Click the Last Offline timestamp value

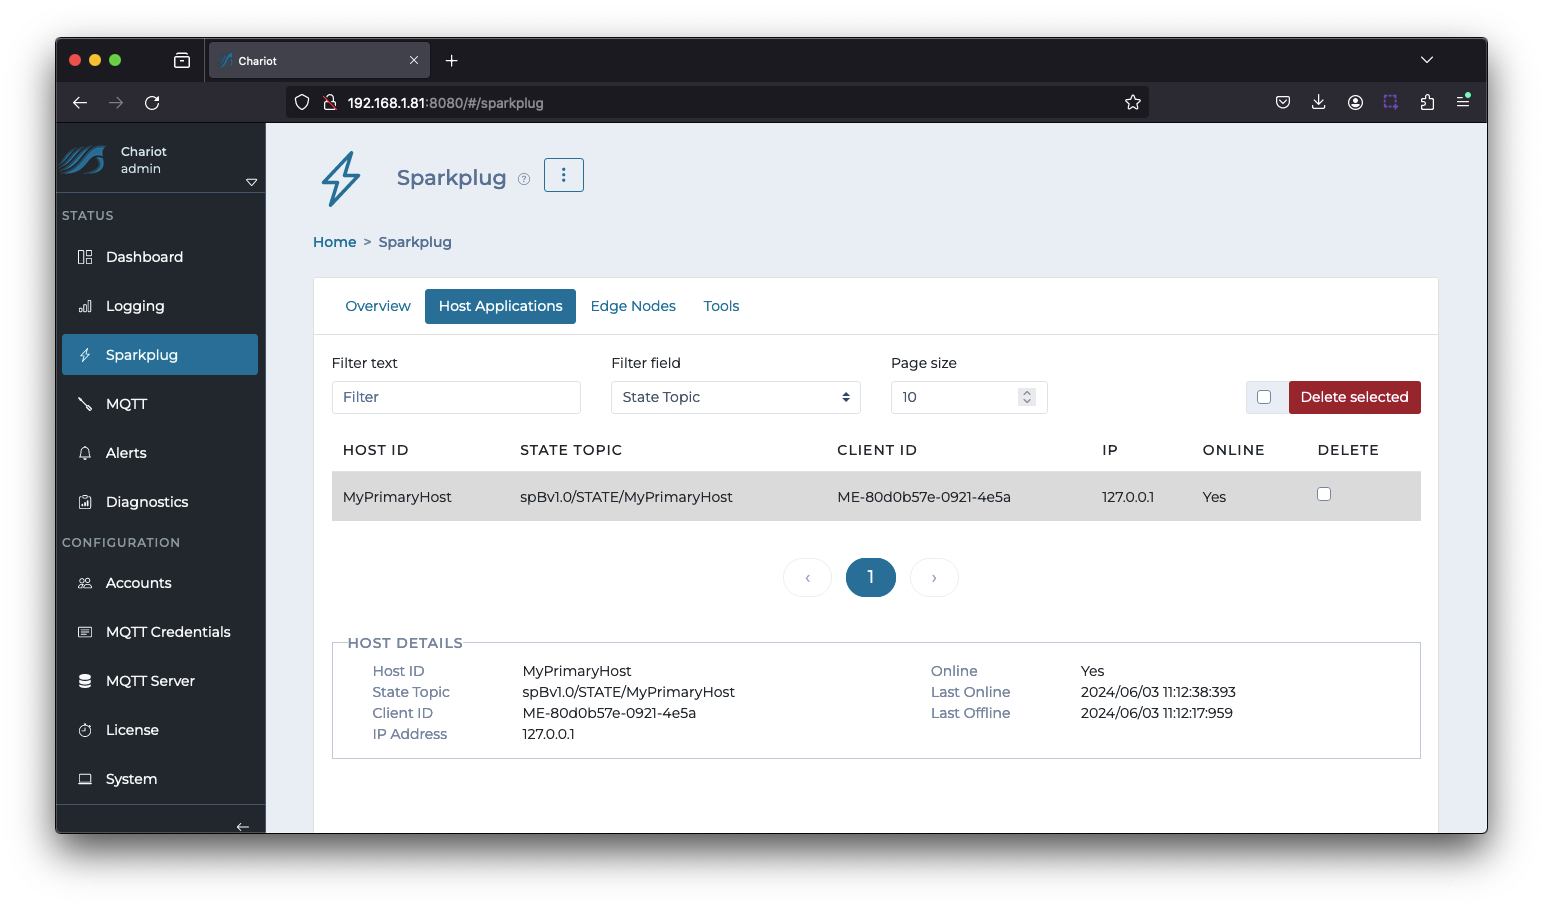pos(1156,713)
